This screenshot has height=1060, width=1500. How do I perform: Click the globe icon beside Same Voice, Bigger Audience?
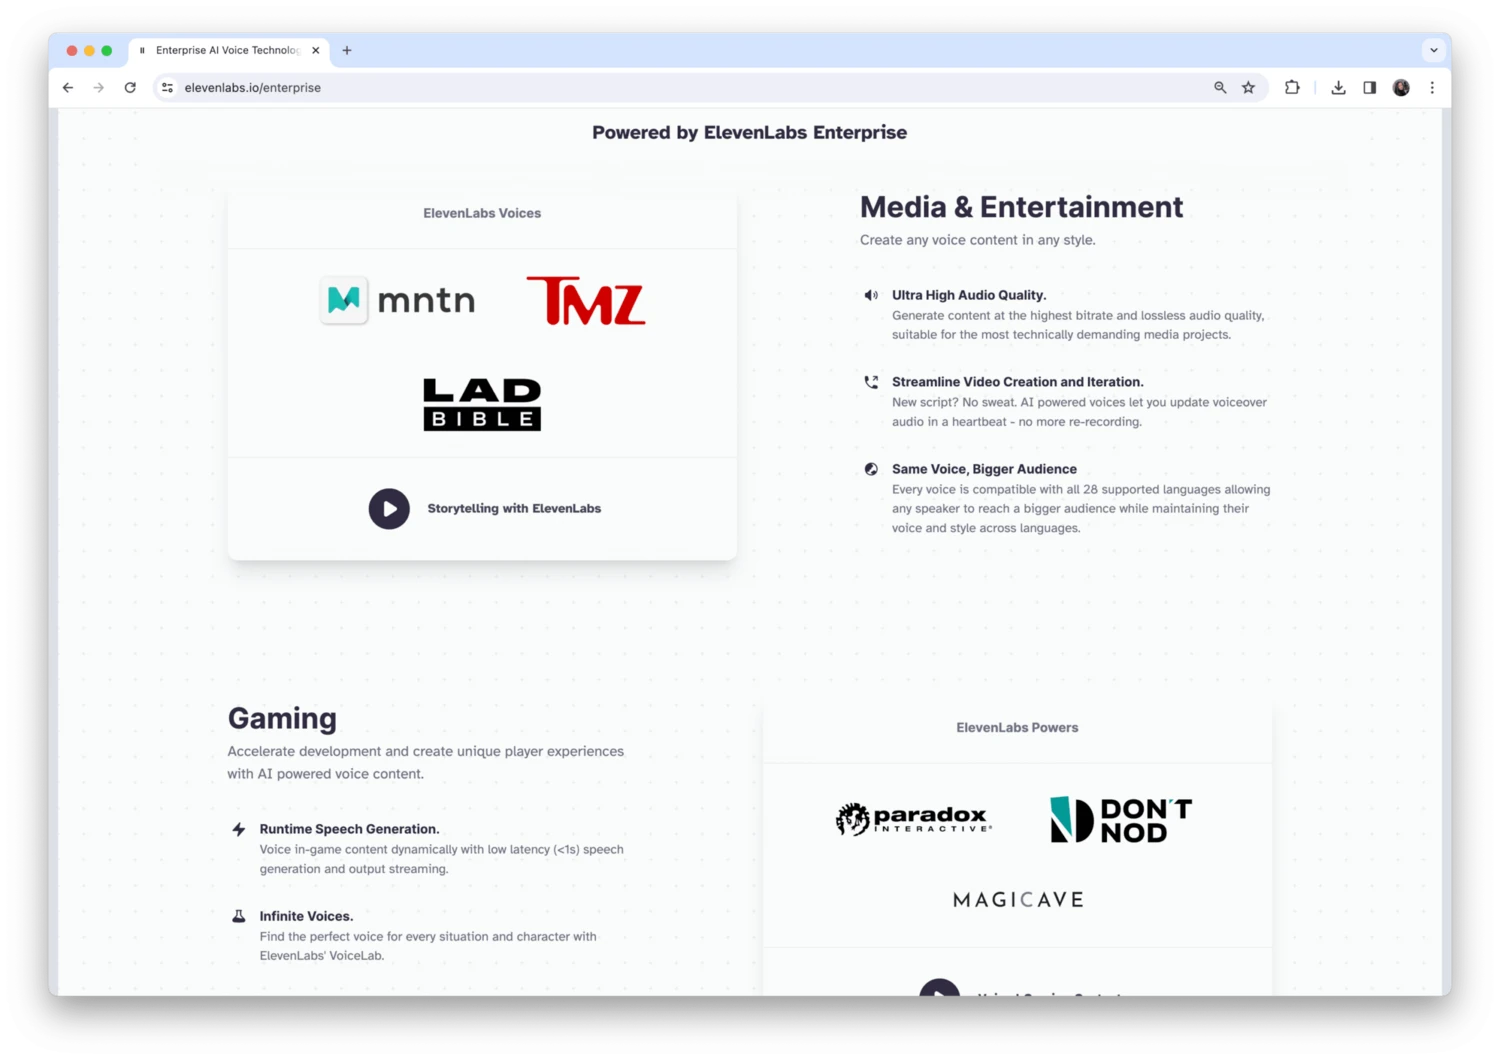[871, 469]
